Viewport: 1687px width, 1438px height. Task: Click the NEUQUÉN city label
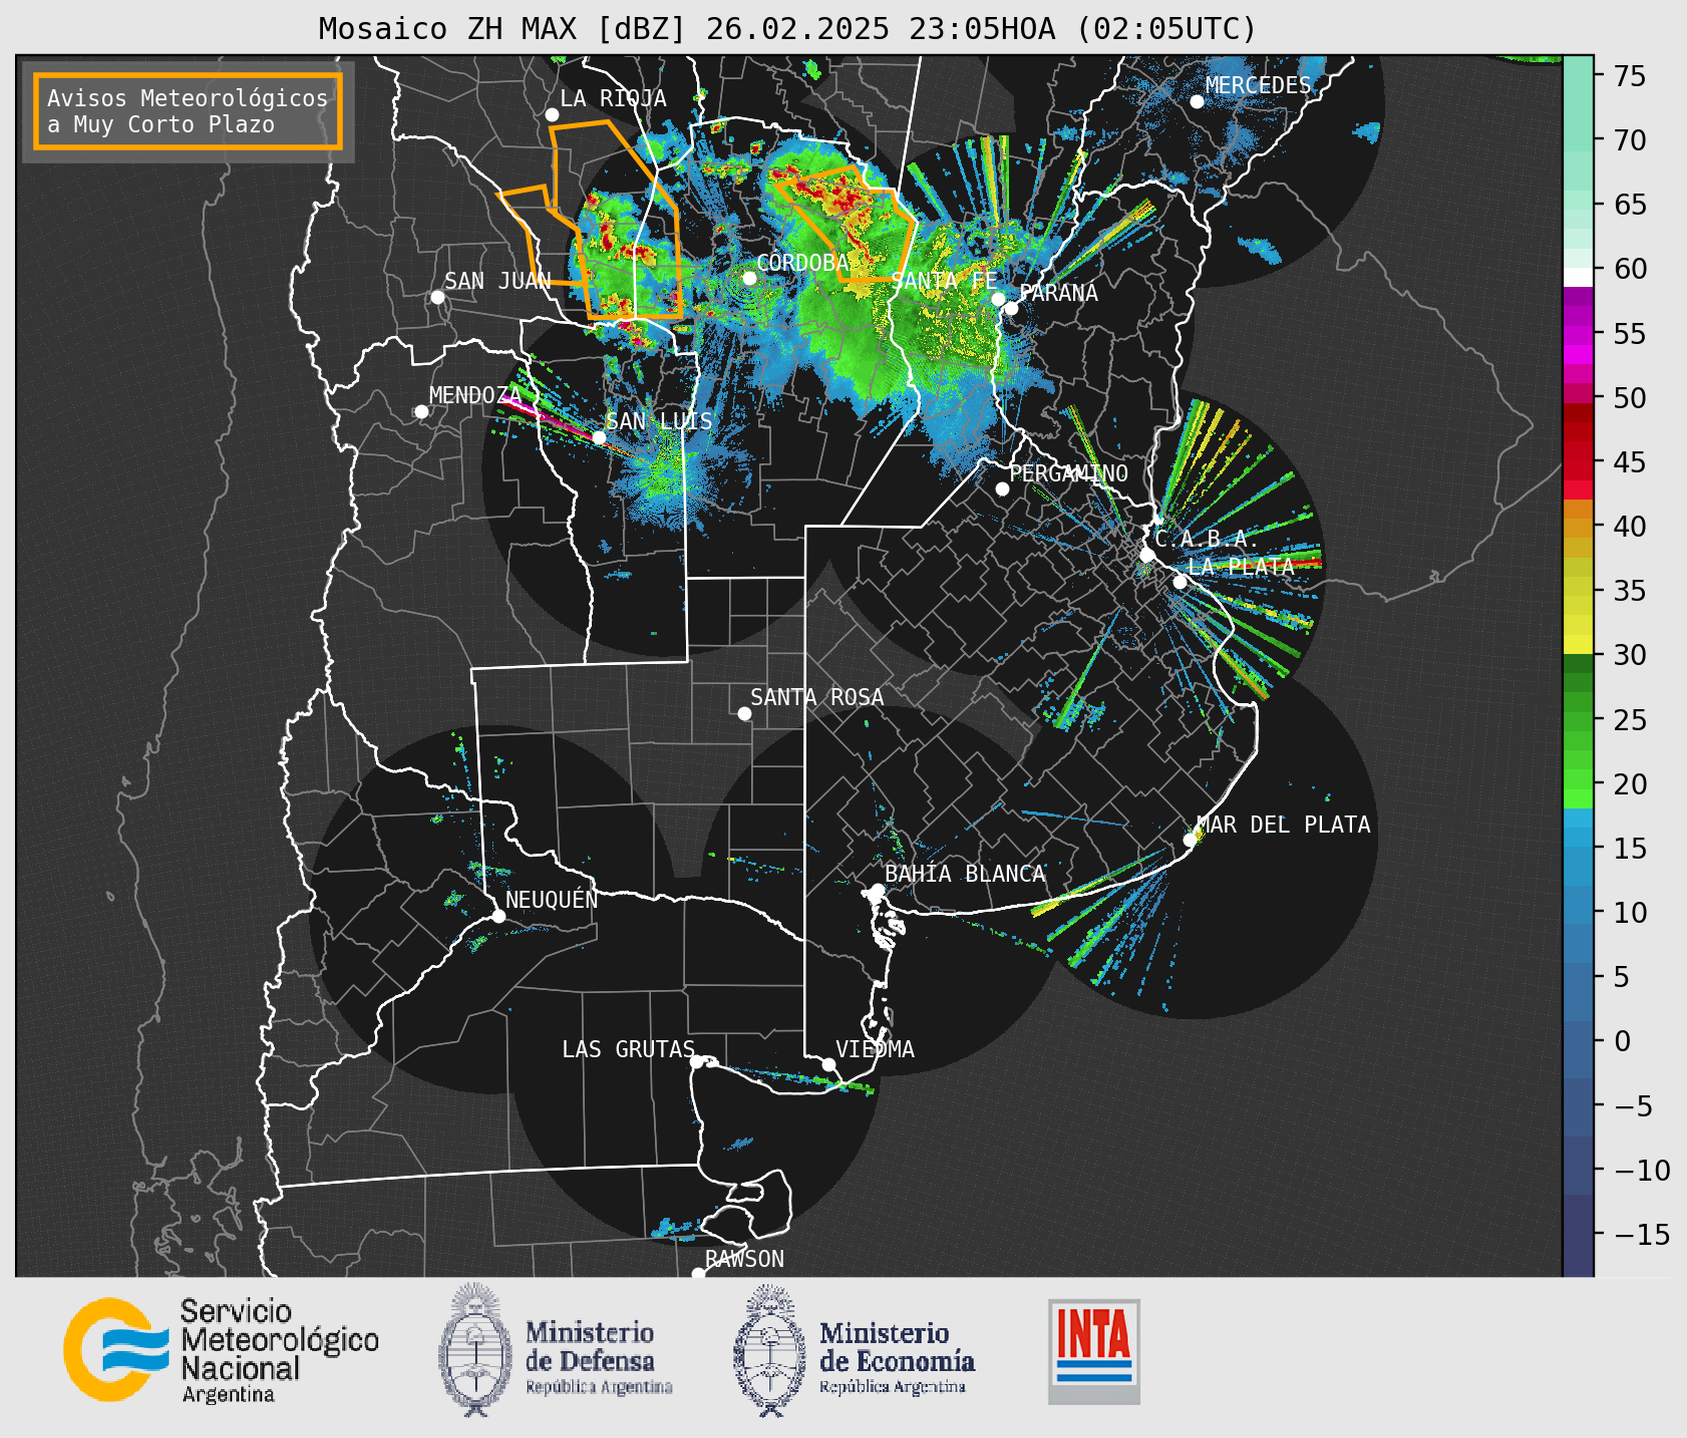click(x=552, y=899)
